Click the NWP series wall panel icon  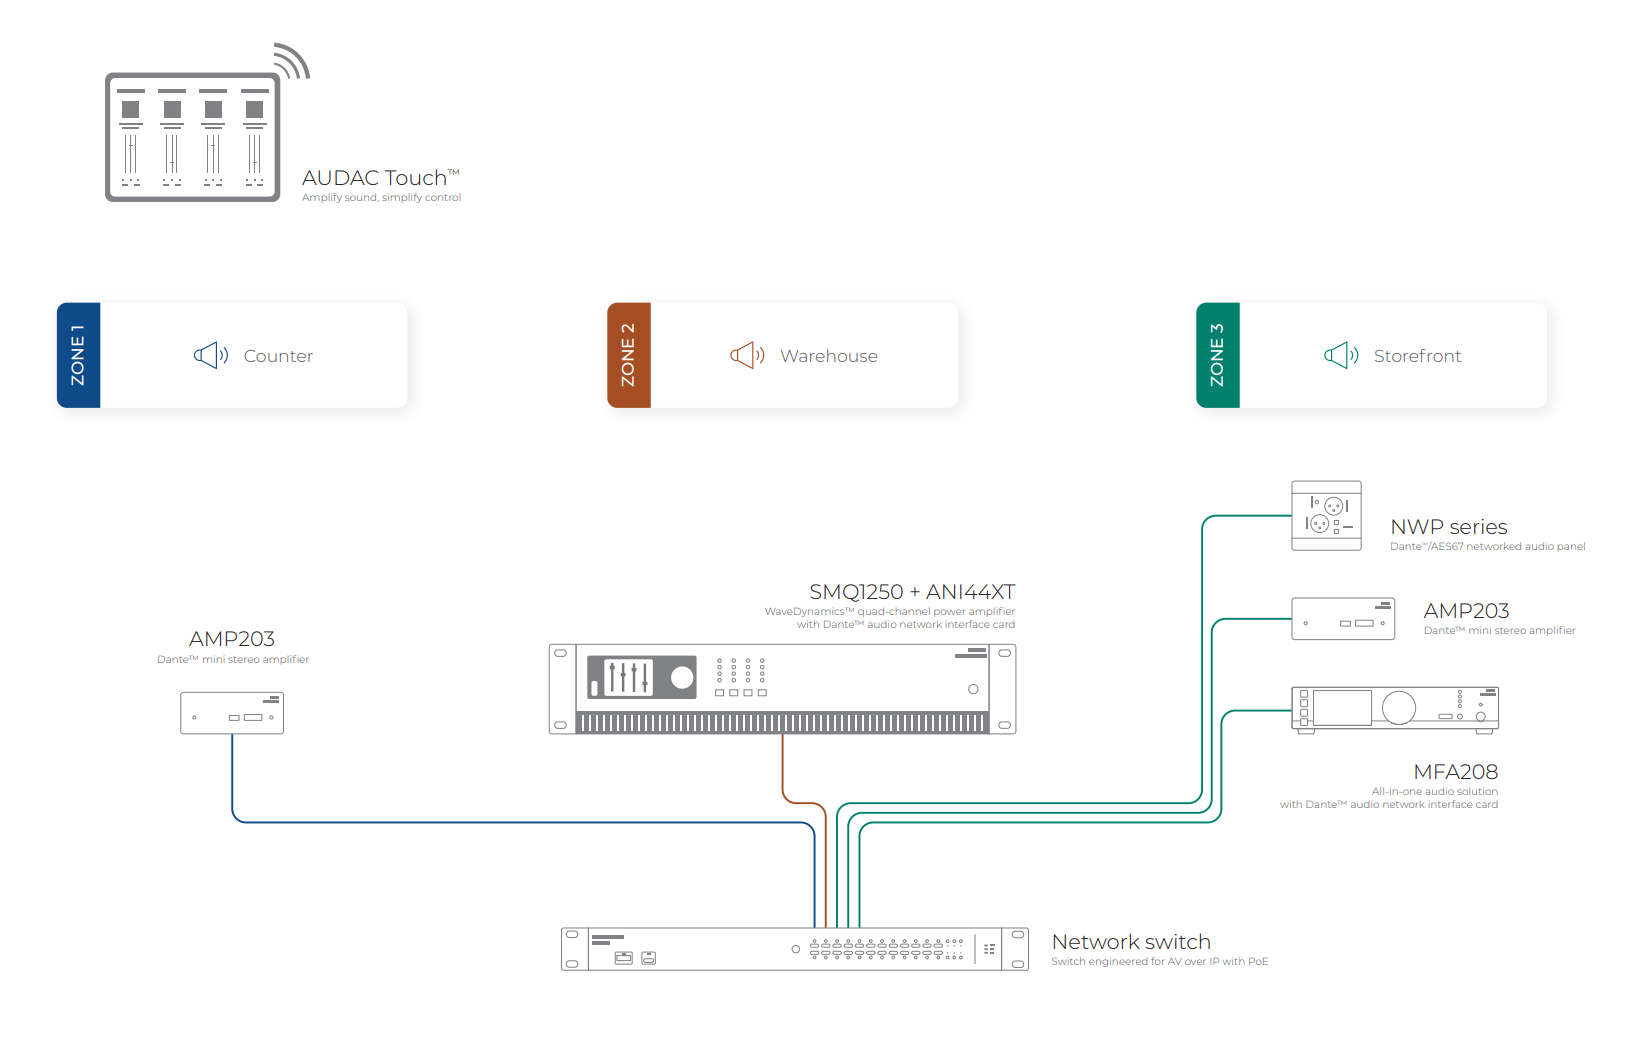pyautogui.click(x=1326, y=516)
